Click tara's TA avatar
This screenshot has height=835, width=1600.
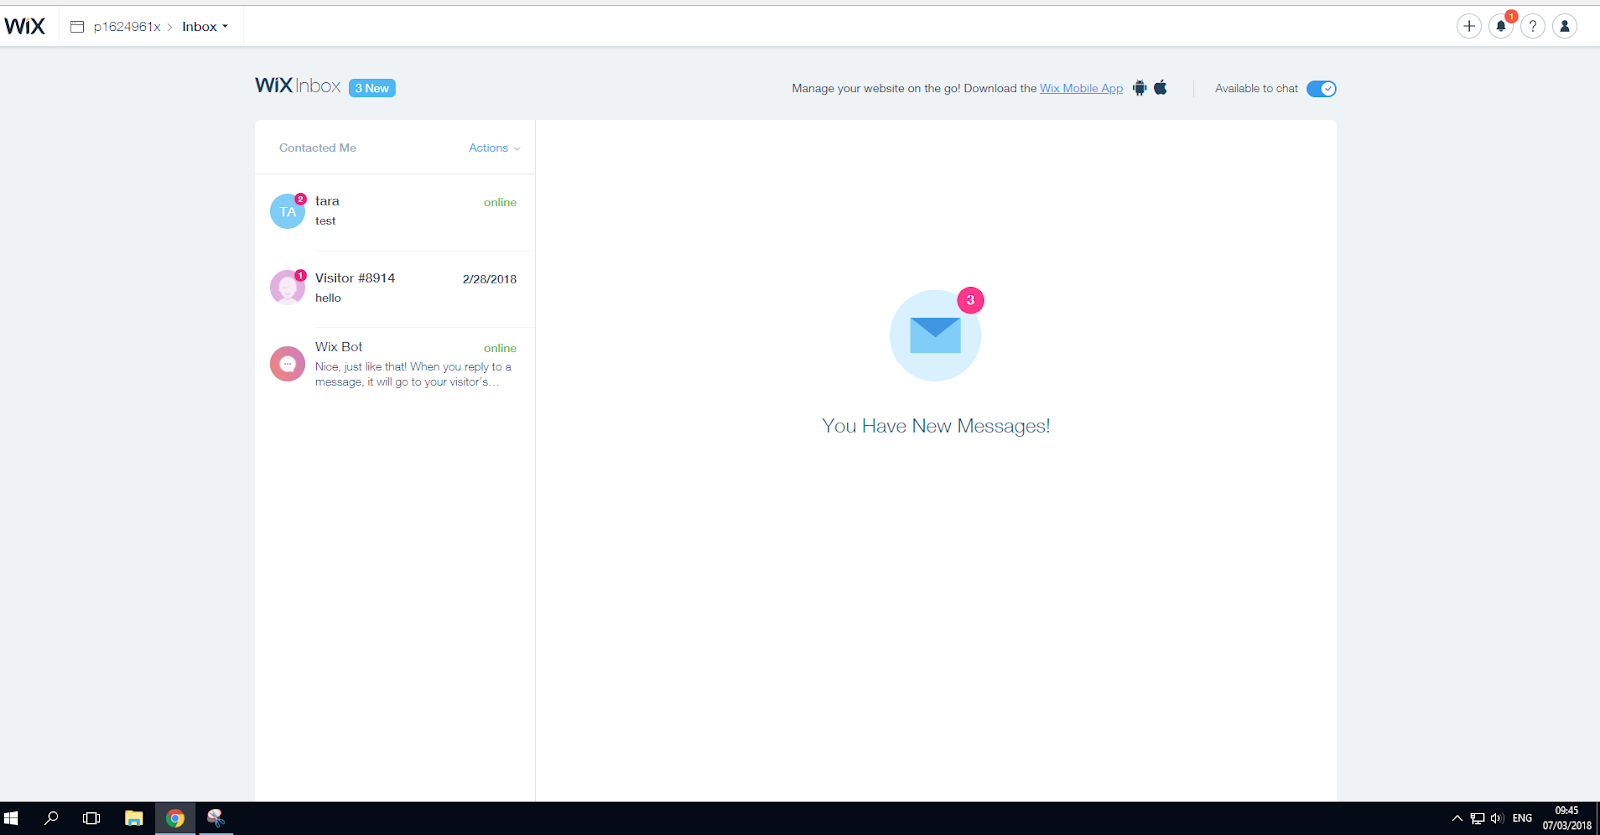pos(287,211)
